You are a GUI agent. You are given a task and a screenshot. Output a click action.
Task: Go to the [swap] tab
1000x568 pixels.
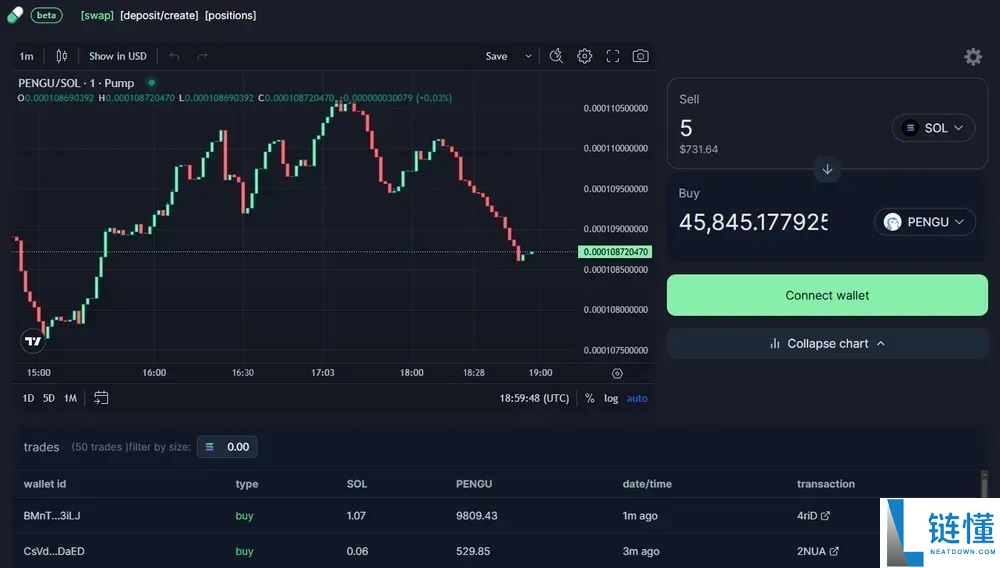97,15
